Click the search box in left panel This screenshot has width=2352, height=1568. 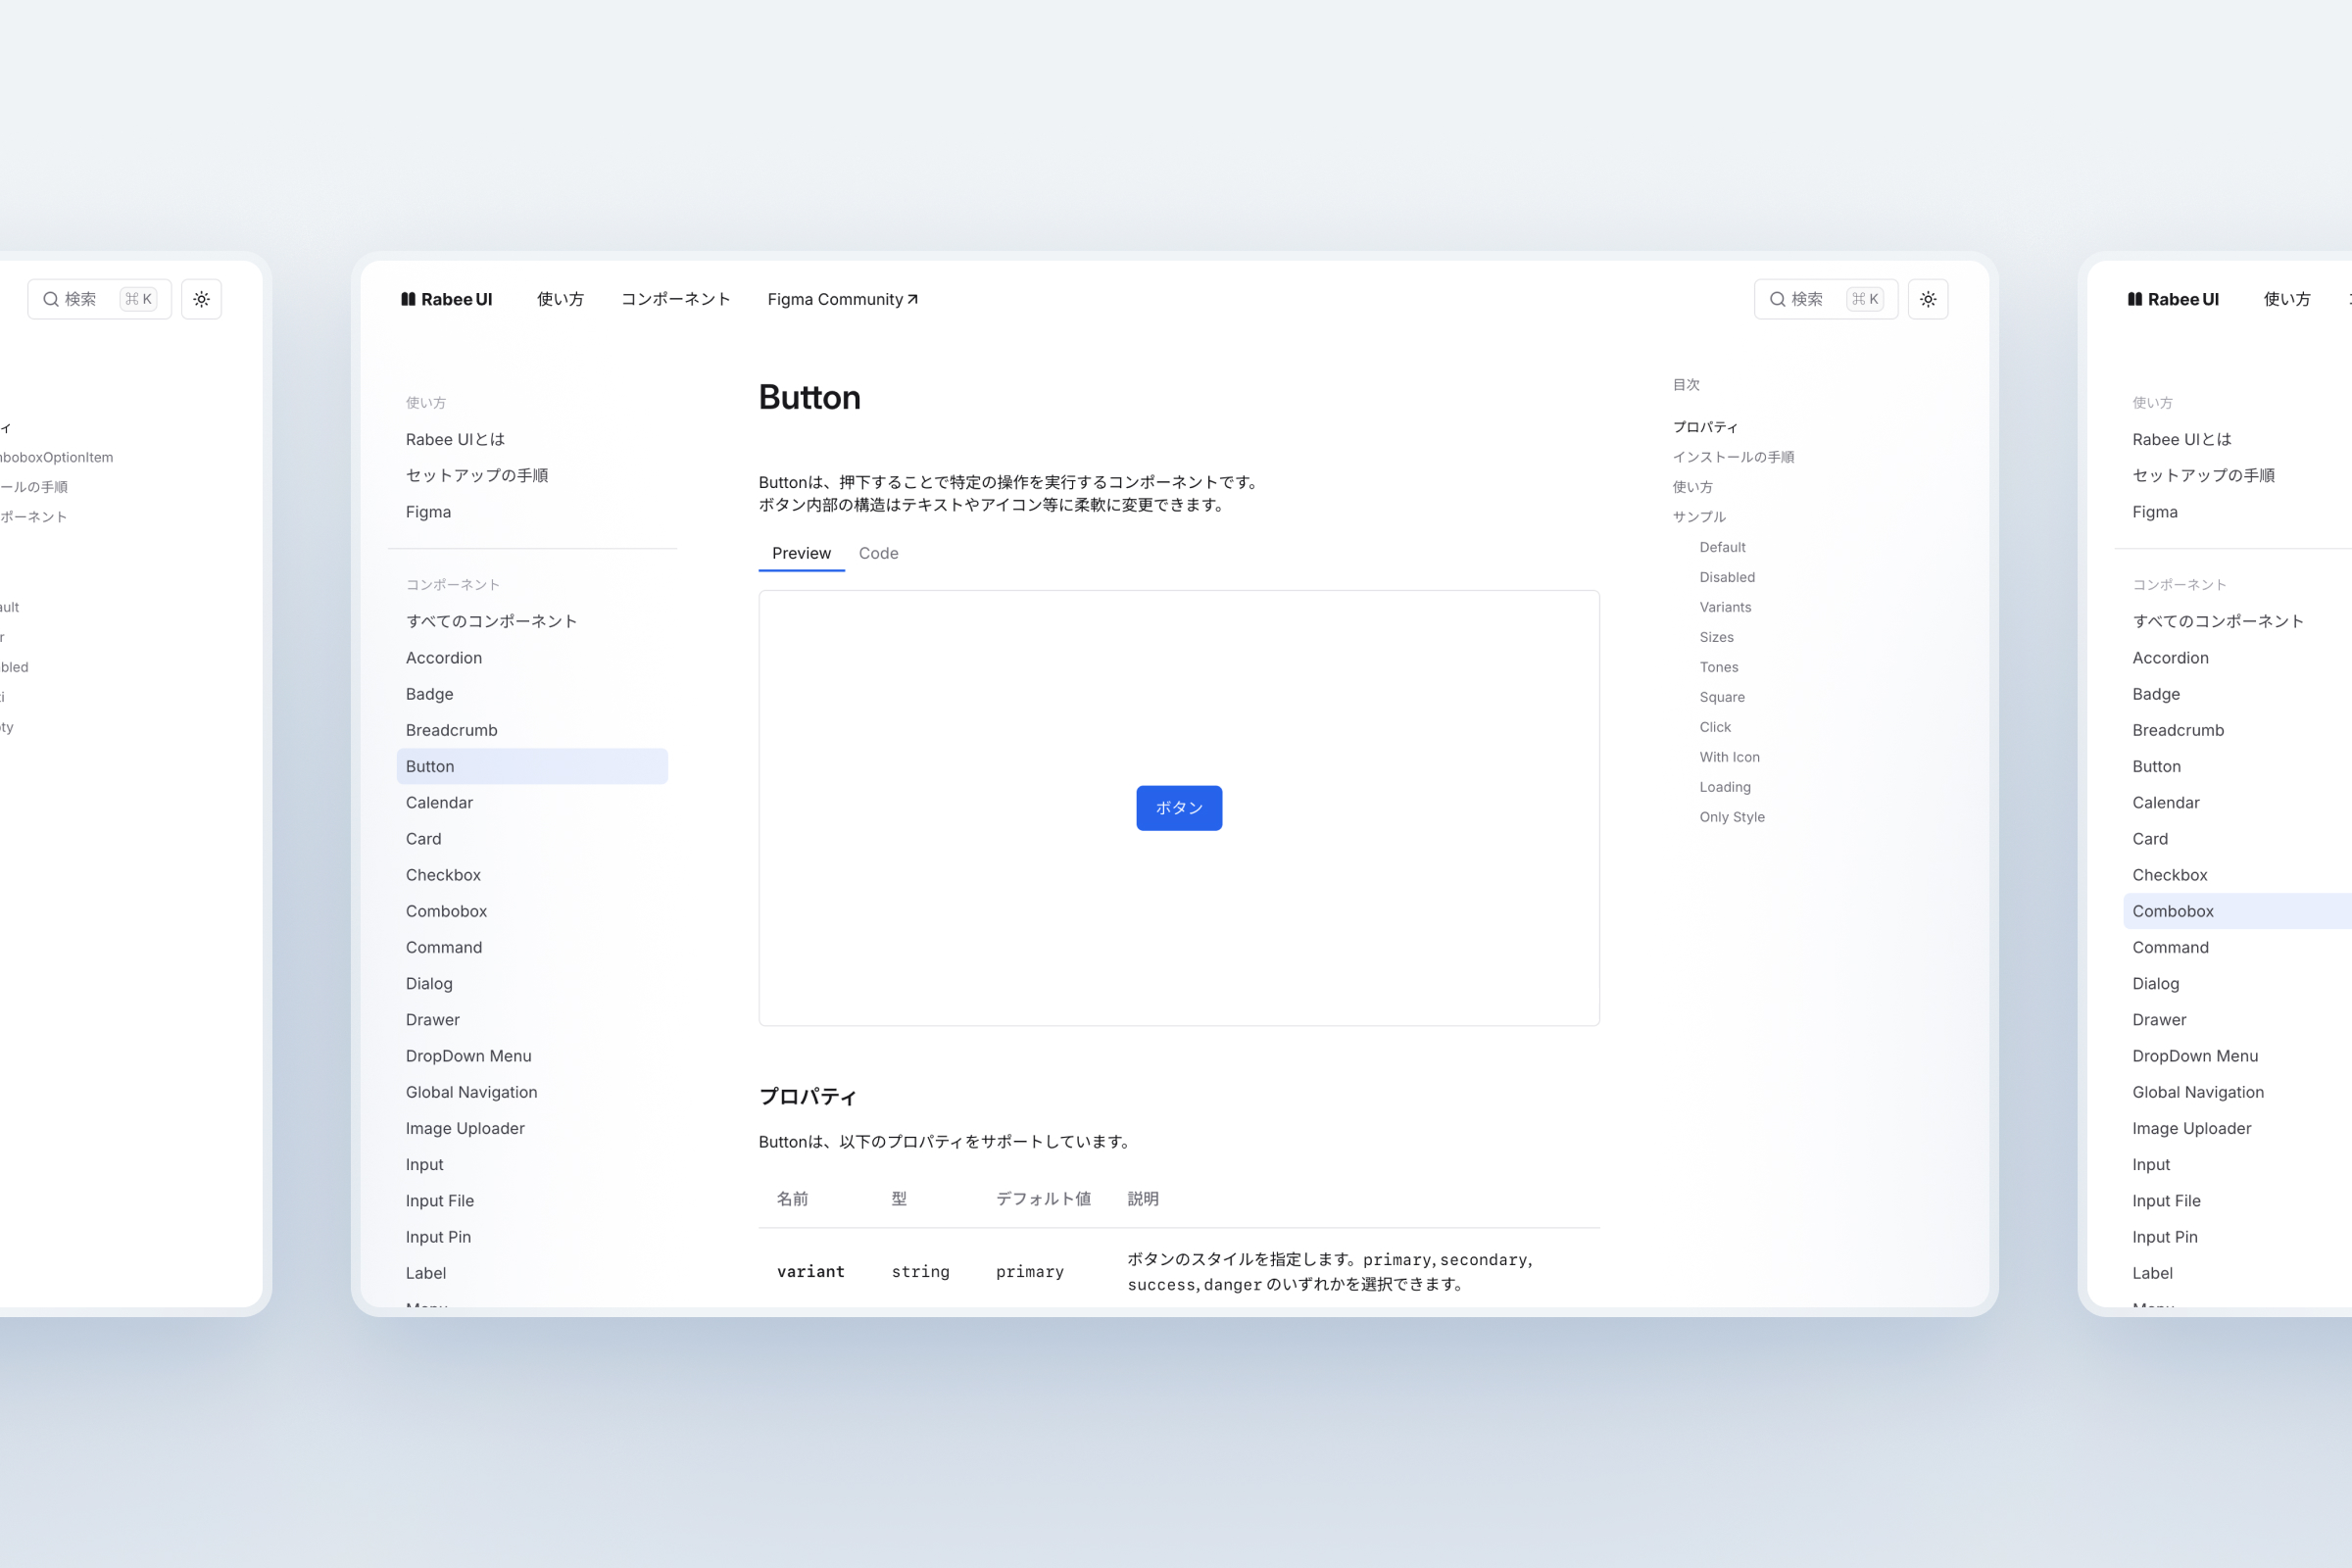click(x=98, y=299)
